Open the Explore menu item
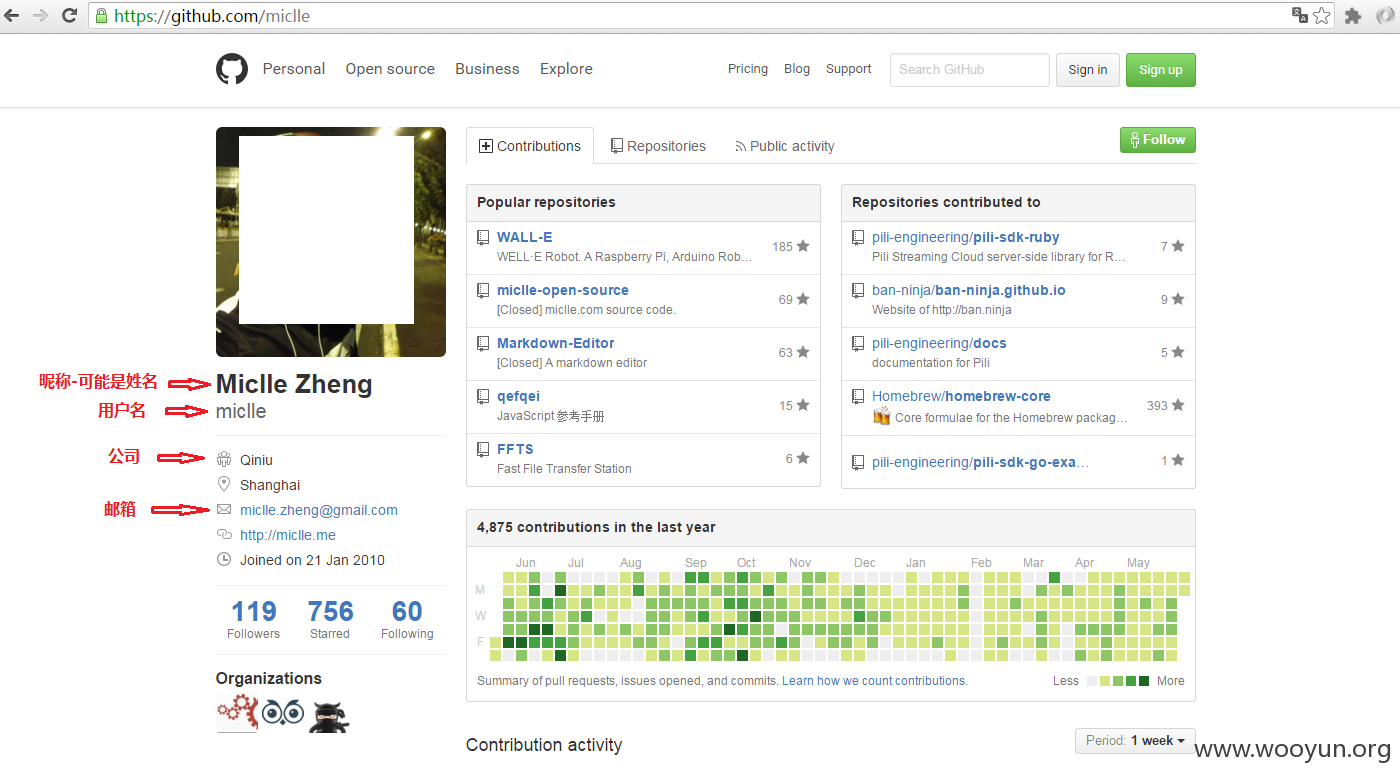 click(566, 69)
